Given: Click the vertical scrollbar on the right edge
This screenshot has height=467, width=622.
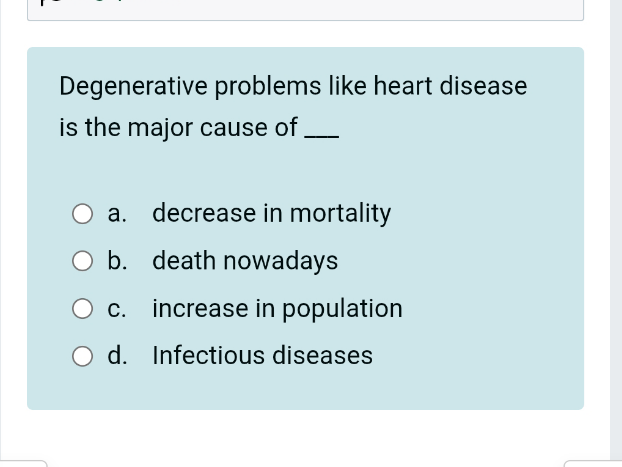Looking at the screenshot, I should coord(616,230).
